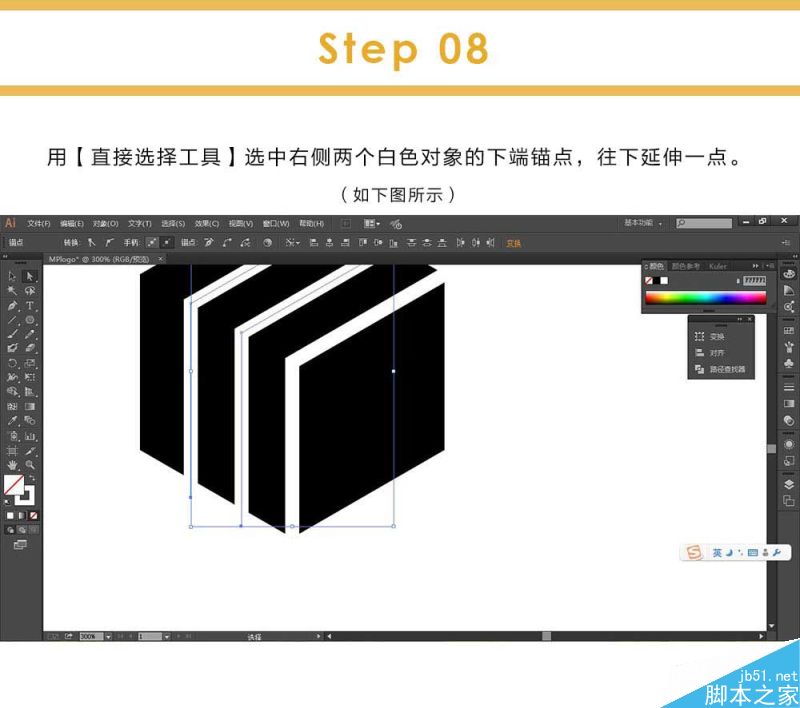Open the artboard navigation dropdown

point(167,636)
